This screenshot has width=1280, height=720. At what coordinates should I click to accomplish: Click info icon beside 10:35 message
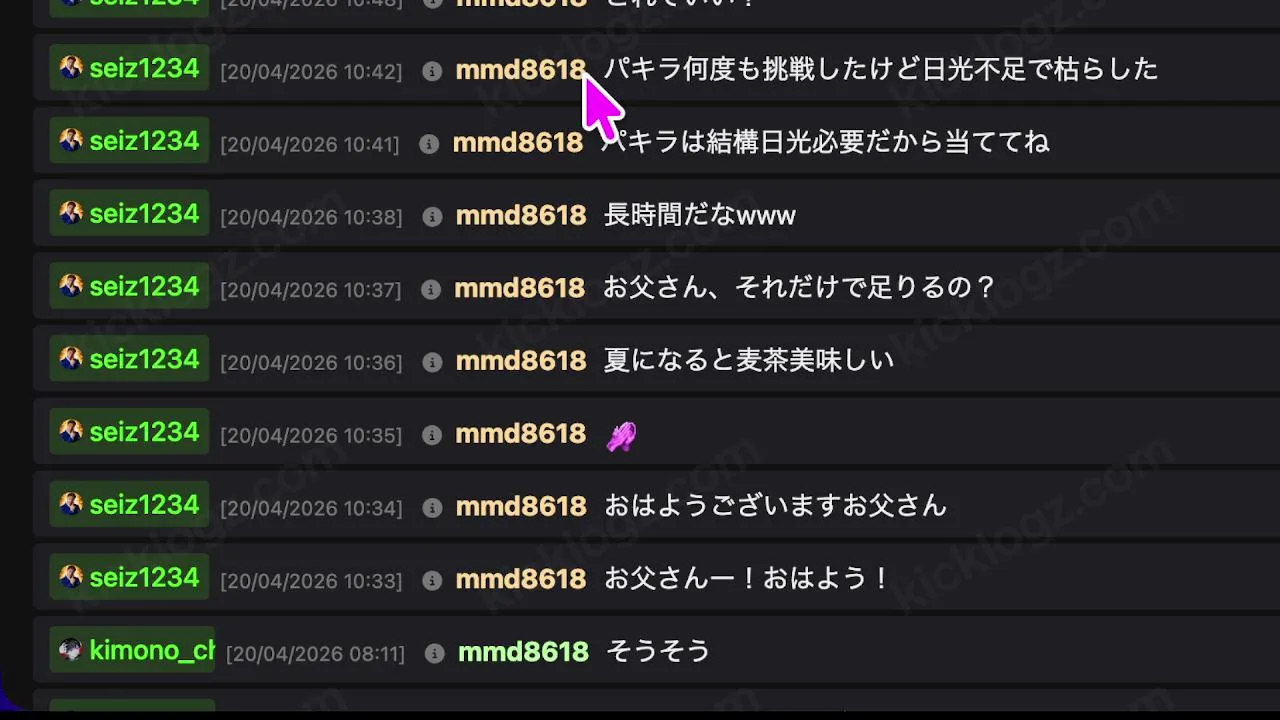(x=432, y=435)
